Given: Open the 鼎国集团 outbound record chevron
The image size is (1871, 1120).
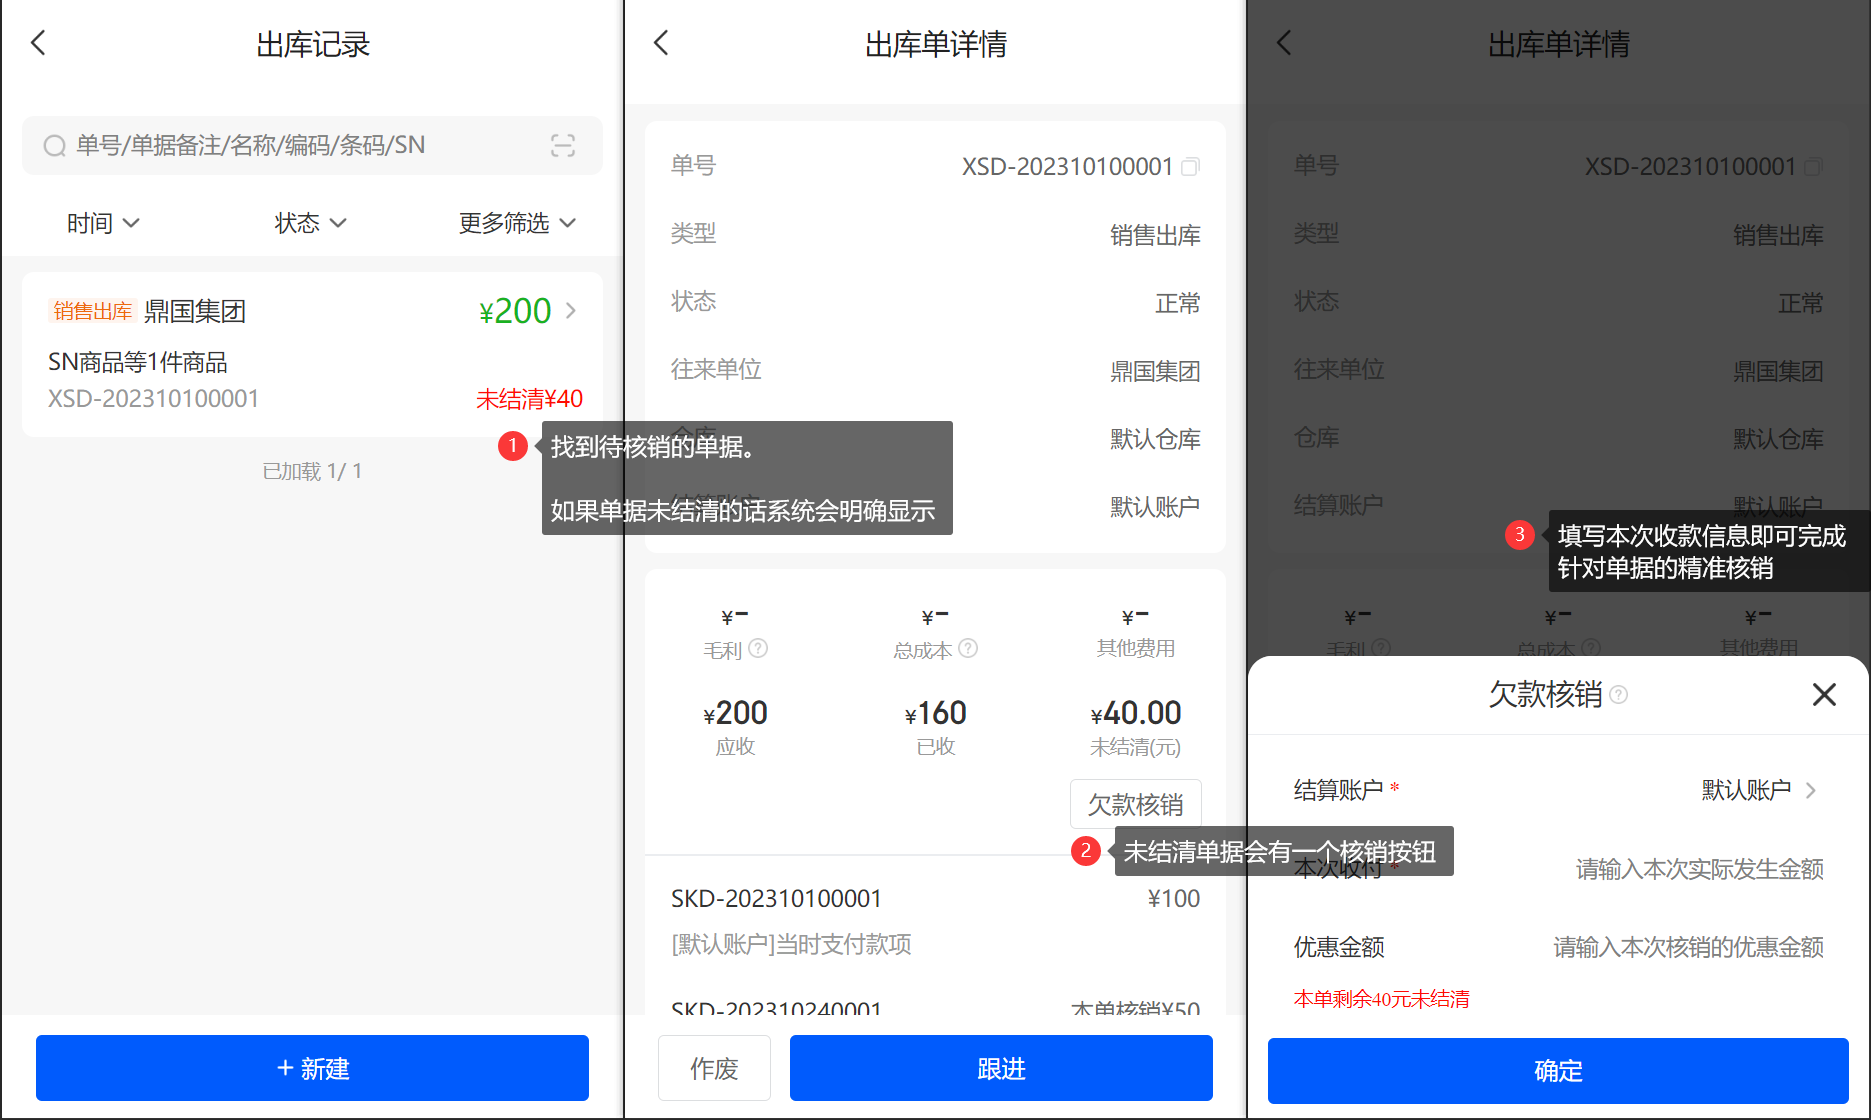Looking at the screenshot, I should (x=571, y=311).
